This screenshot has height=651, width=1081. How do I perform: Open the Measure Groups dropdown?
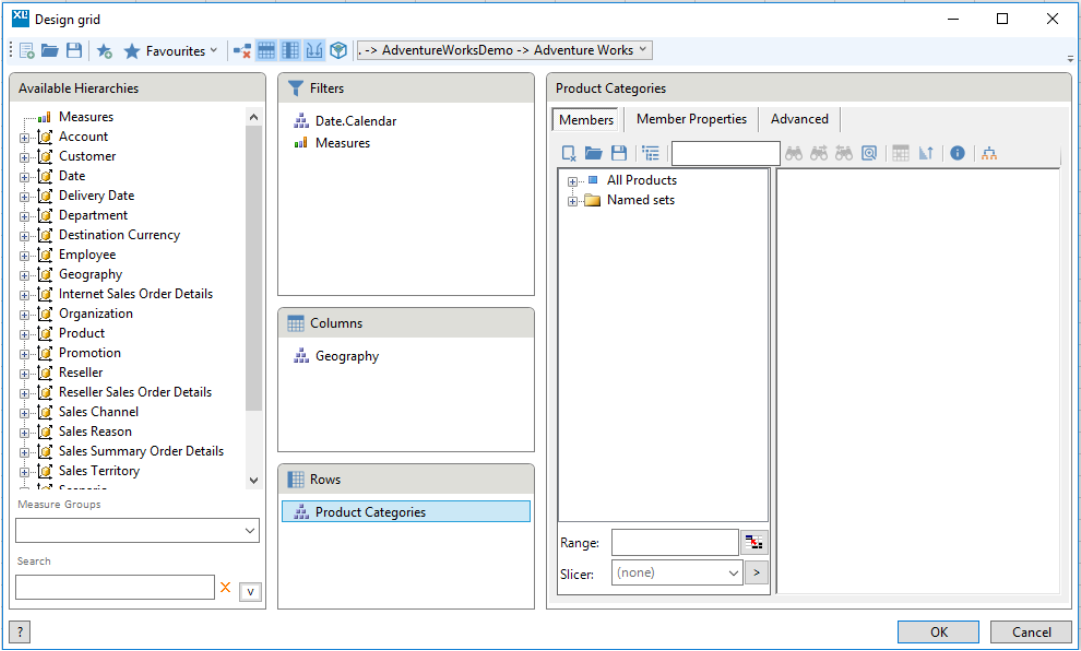[x=137, y=530]
